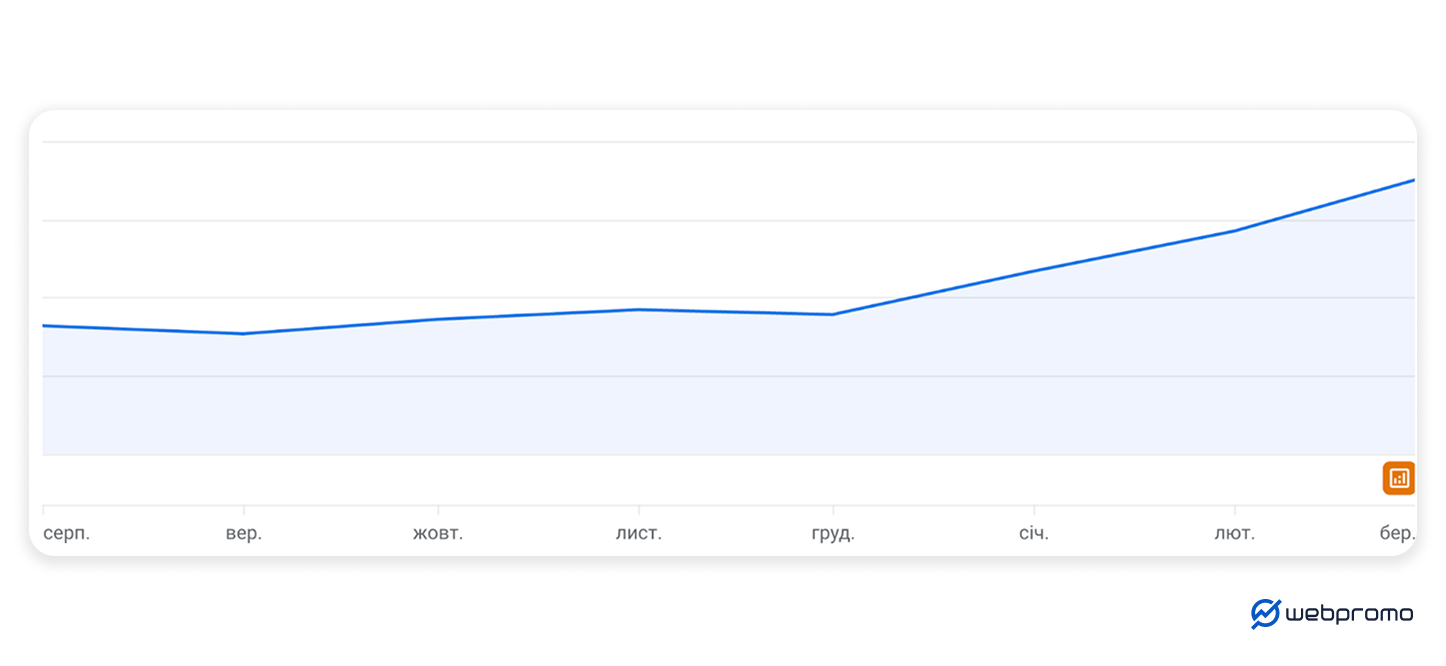Select the вер. month label

(244, 533)
